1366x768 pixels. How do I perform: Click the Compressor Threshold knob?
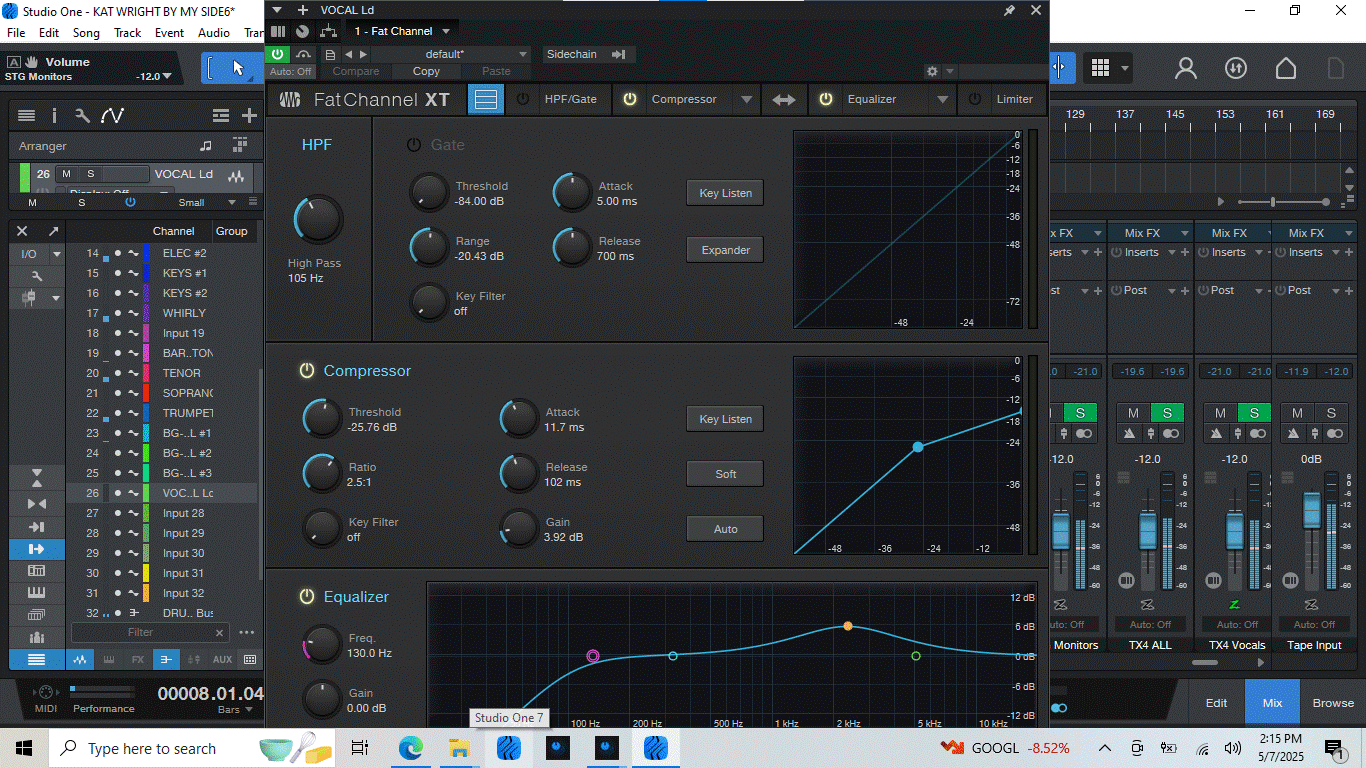[x=322, y=418]
